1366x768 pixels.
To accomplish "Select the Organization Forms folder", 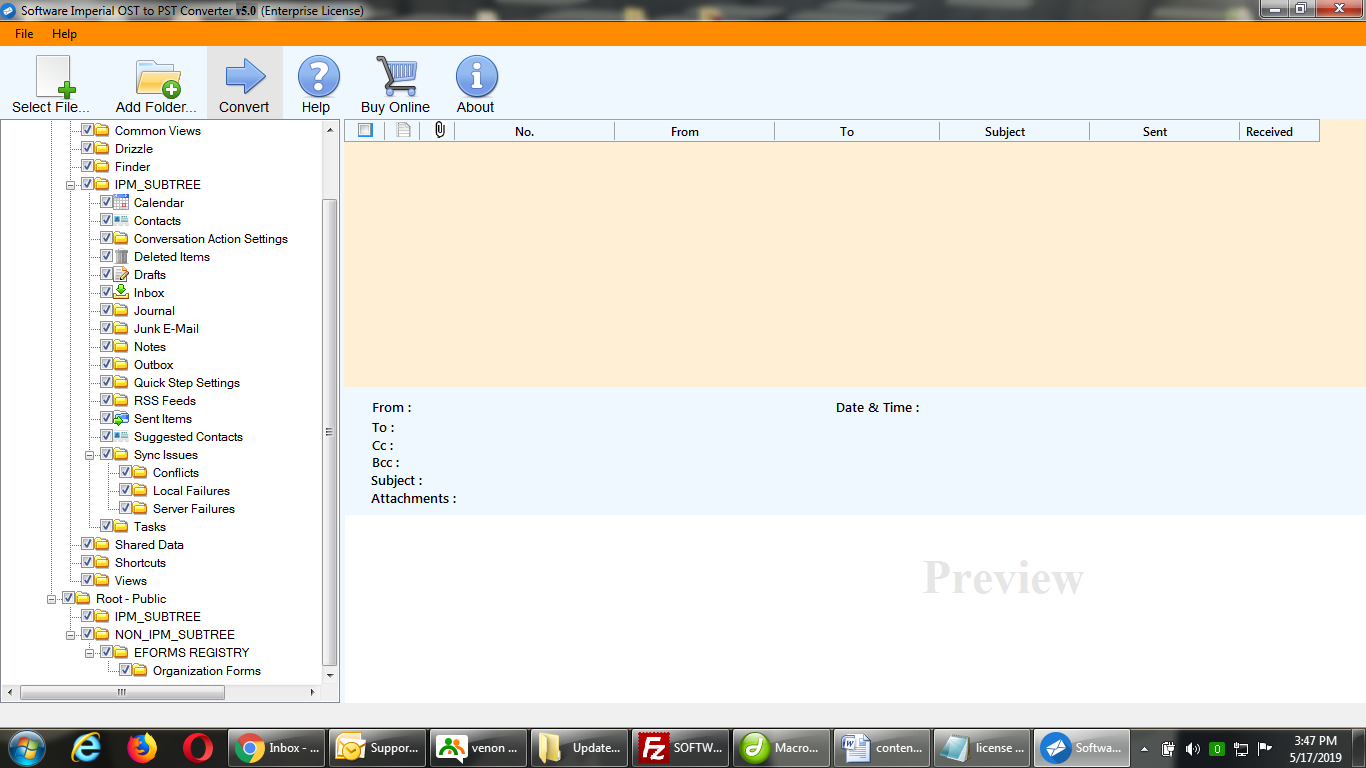I will 207,670.
